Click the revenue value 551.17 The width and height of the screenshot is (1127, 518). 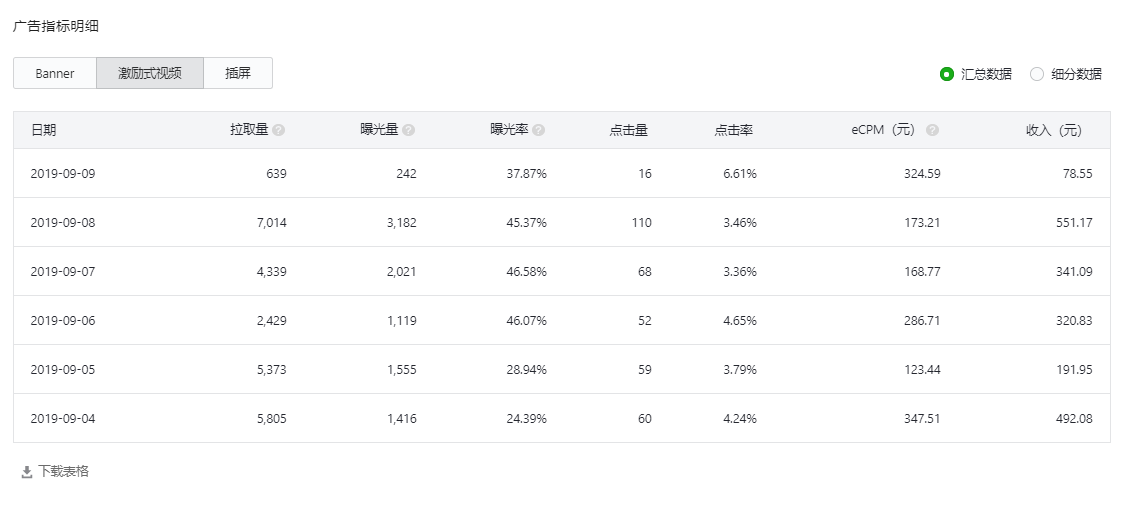[1070, 223]
